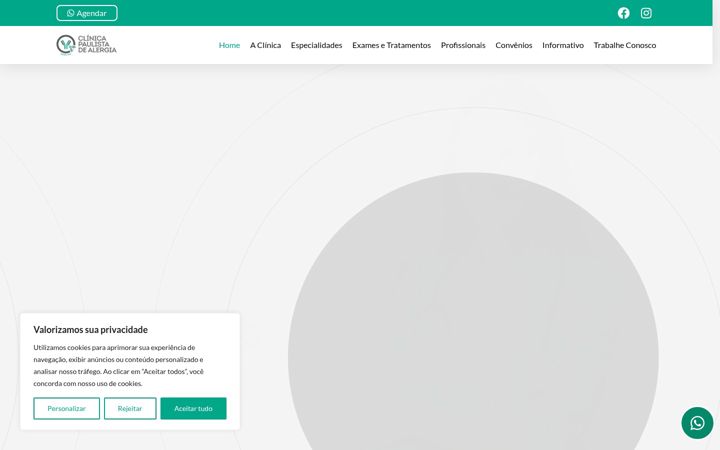Accept cookies with Aceitar tudo

tap(193, 408)
